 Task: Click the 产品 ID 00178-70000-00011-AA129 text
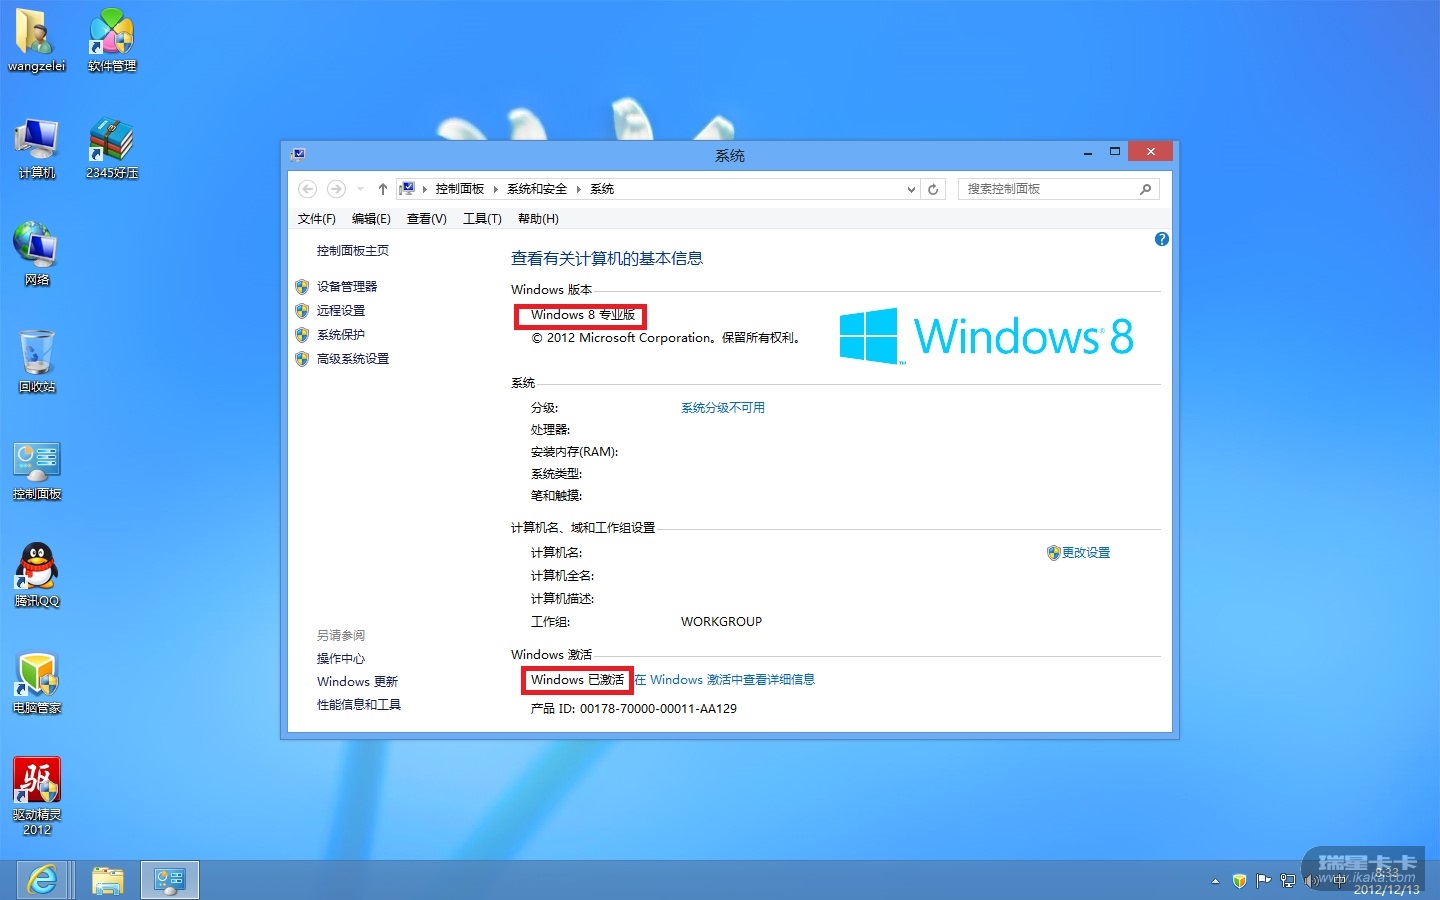click(x=634, y=709)
